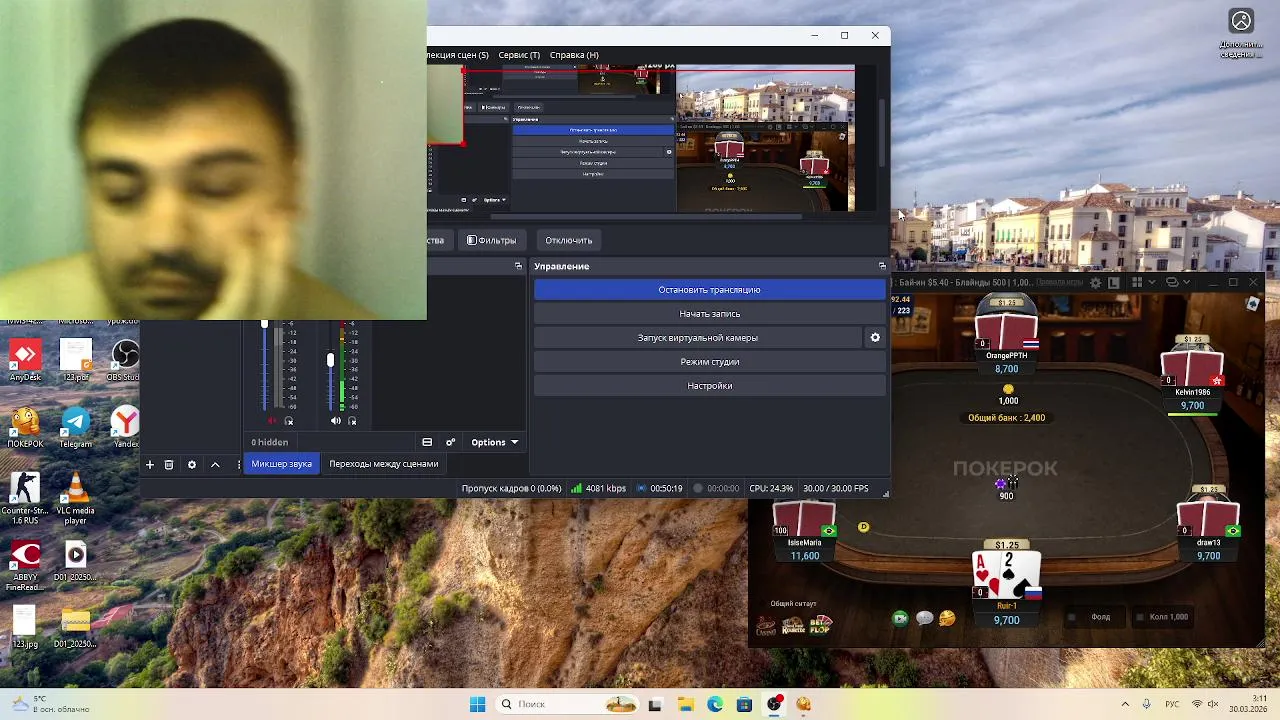Select player Kelvin1986 at the table

(1192, 373)
